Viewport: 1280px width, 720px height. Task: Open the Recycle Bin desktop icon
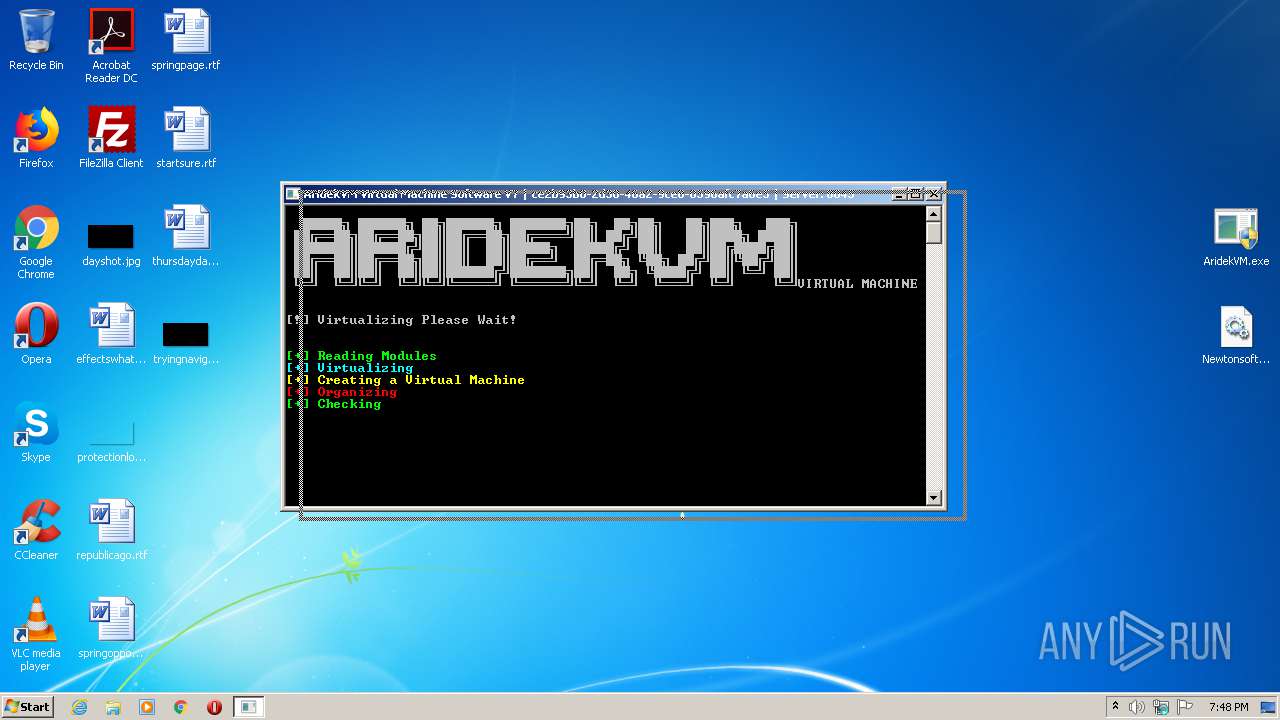coord(36,40)
